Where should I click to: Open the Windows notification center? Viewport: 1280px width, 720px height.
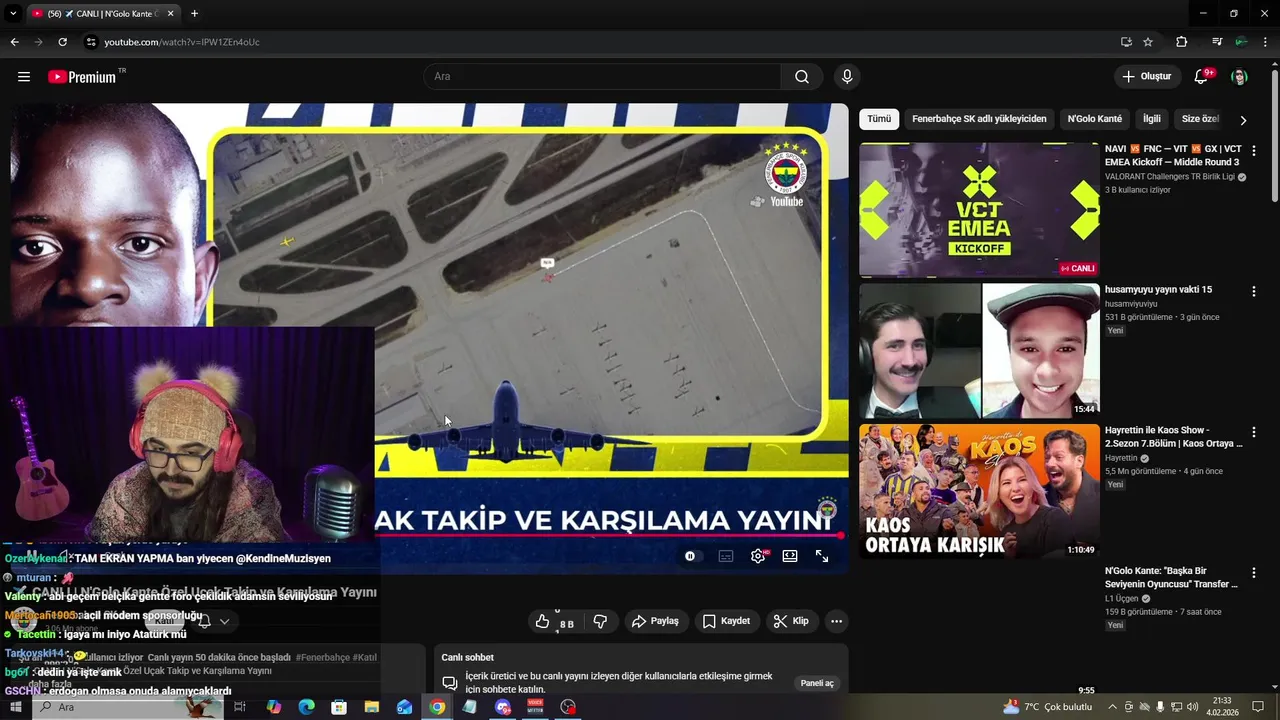pos(1258,707)
